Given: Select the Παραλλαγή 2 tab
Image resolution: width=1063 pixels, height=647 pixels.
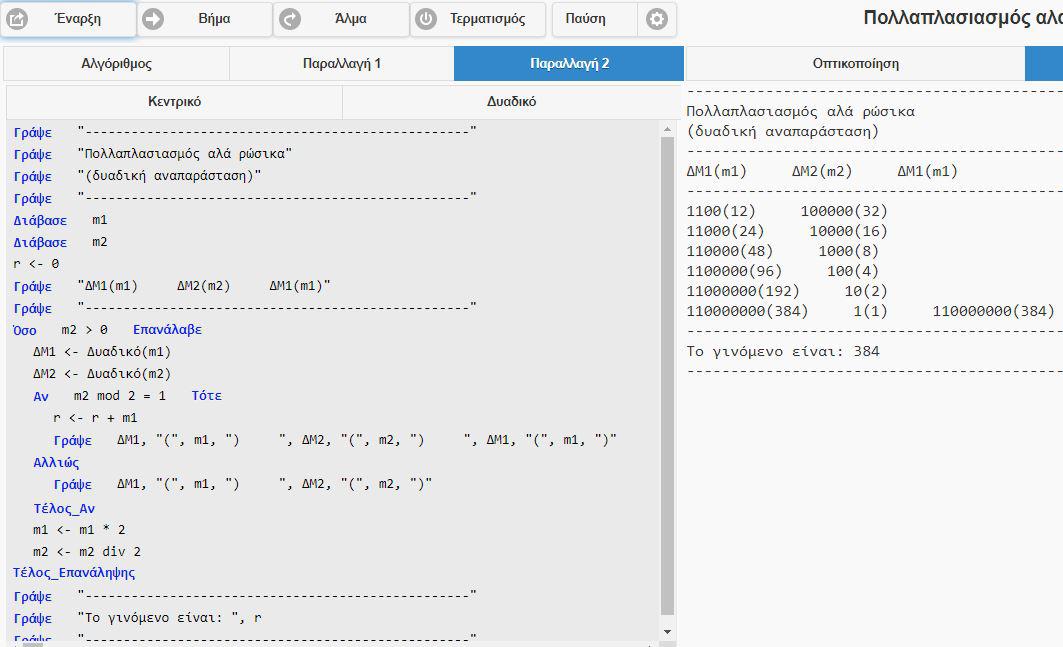Looking at the screenshot, I should 569,64.
